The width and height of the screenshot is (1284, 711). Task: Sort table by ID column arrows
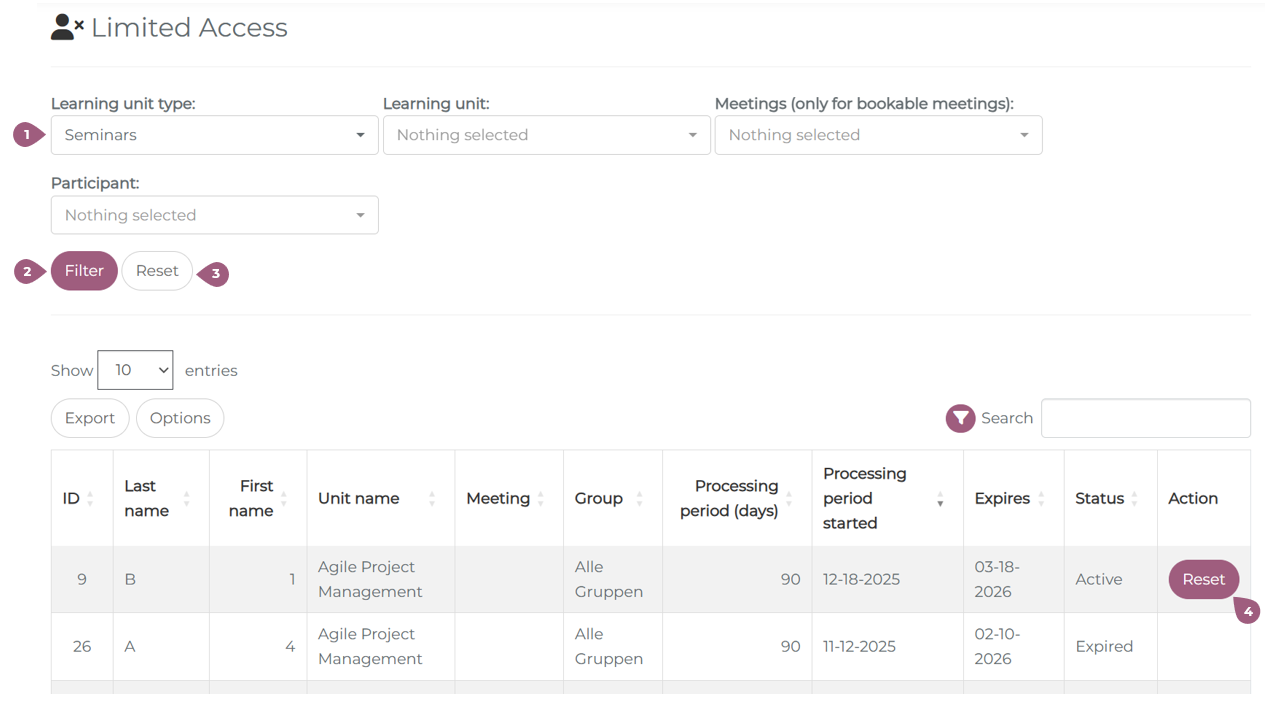90,499
